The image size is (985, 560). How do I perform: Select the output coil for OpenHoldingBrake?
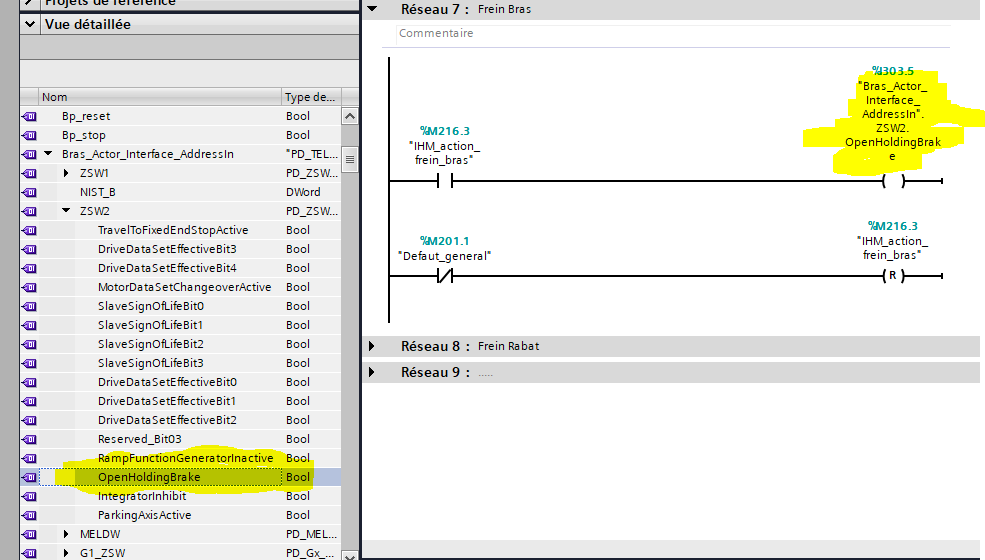893,182
